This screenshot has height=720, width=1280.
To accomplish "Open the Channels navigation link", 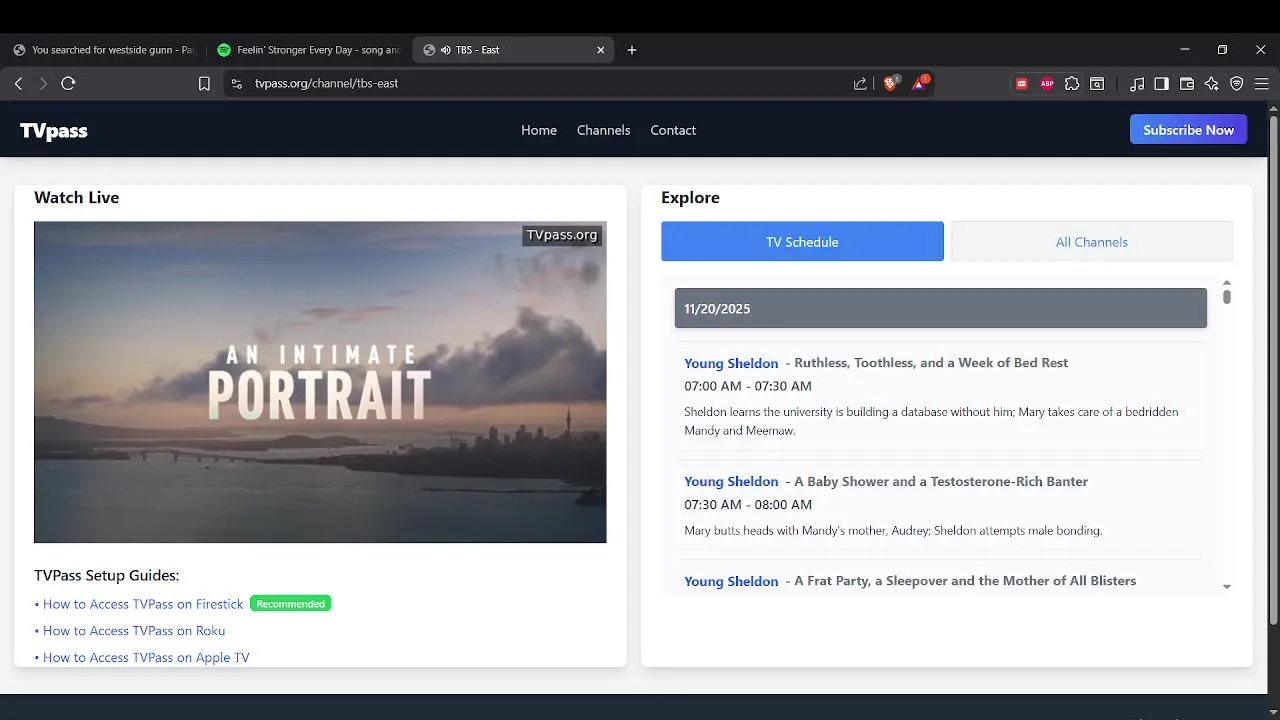I will [603, 130].
